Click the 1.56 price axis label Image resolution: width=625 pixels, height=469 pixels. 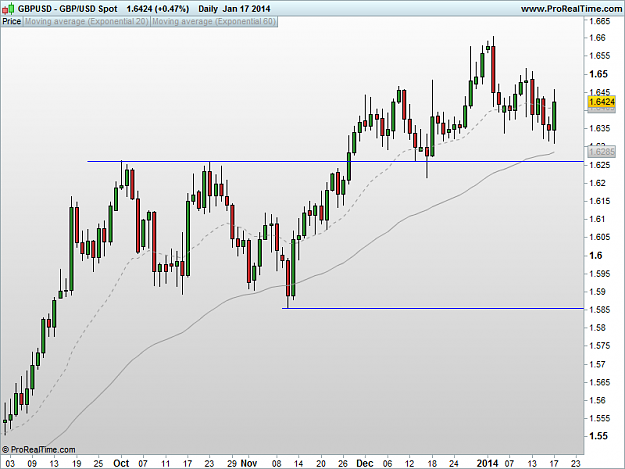point(597,400)
